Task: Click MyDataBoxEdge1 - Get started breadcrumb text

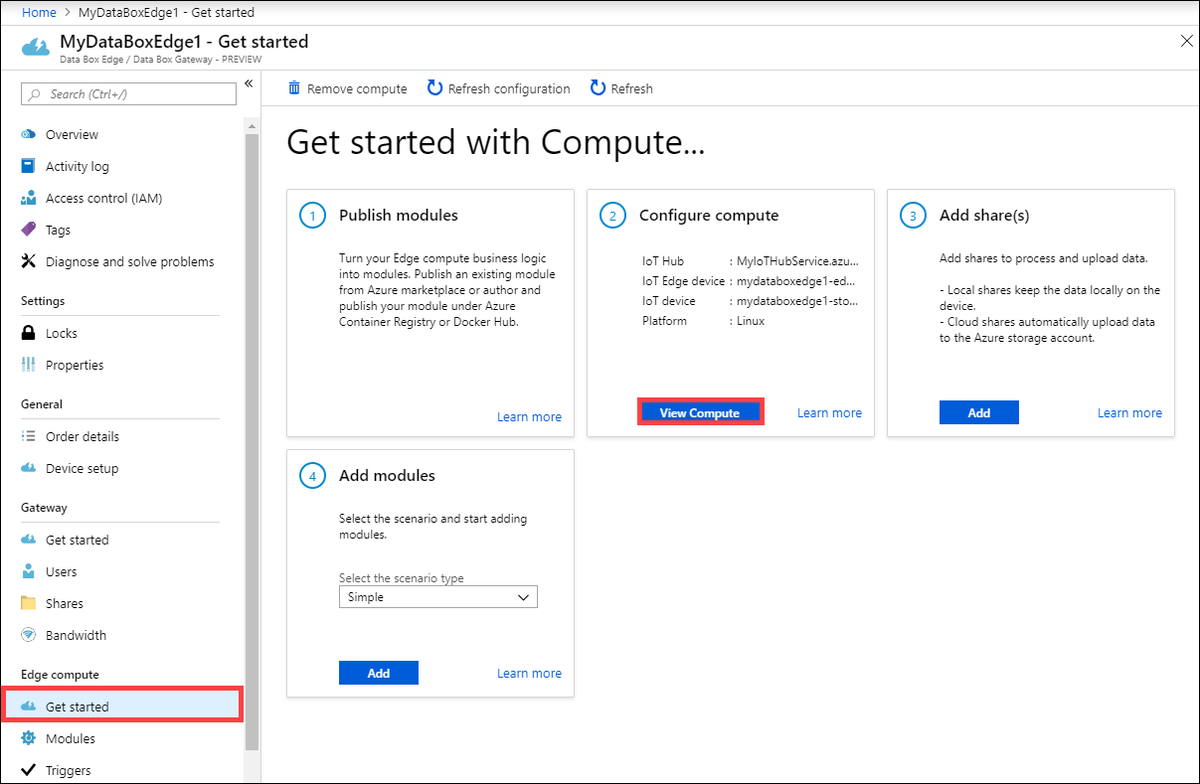Action: 166,13
